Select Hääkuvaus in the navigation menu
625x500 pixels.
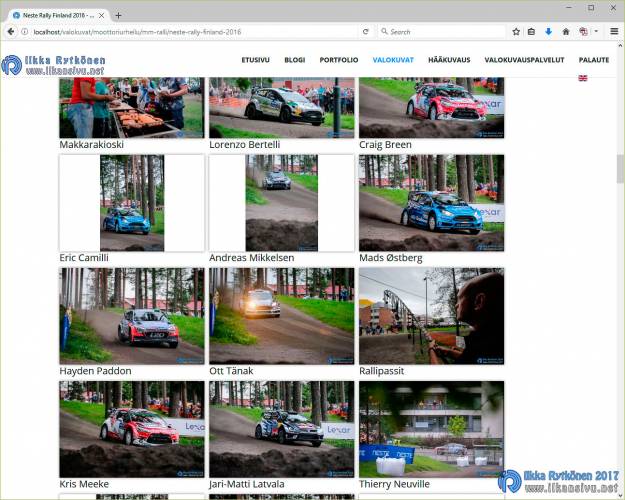[x=449, y=60]
